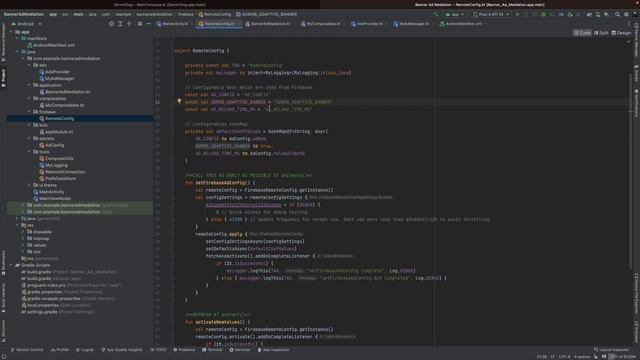Open MyAdManager in project tree
640x360 pixels.
coord(60,78)
